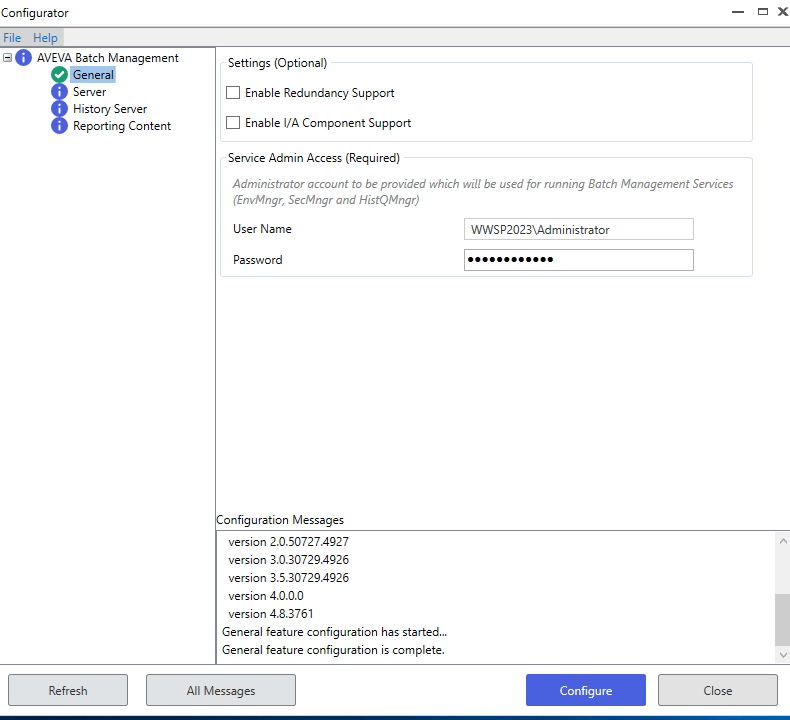Click message 'General feature configuration is complete.'
Image resolution: width=790 pixels, height=720 pixels.
click(333, 650)
